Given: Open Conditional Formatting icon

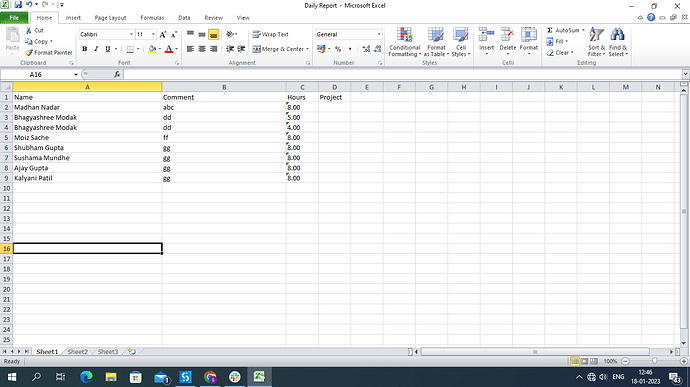Looking at the screenshot, I should coord(404,34).
